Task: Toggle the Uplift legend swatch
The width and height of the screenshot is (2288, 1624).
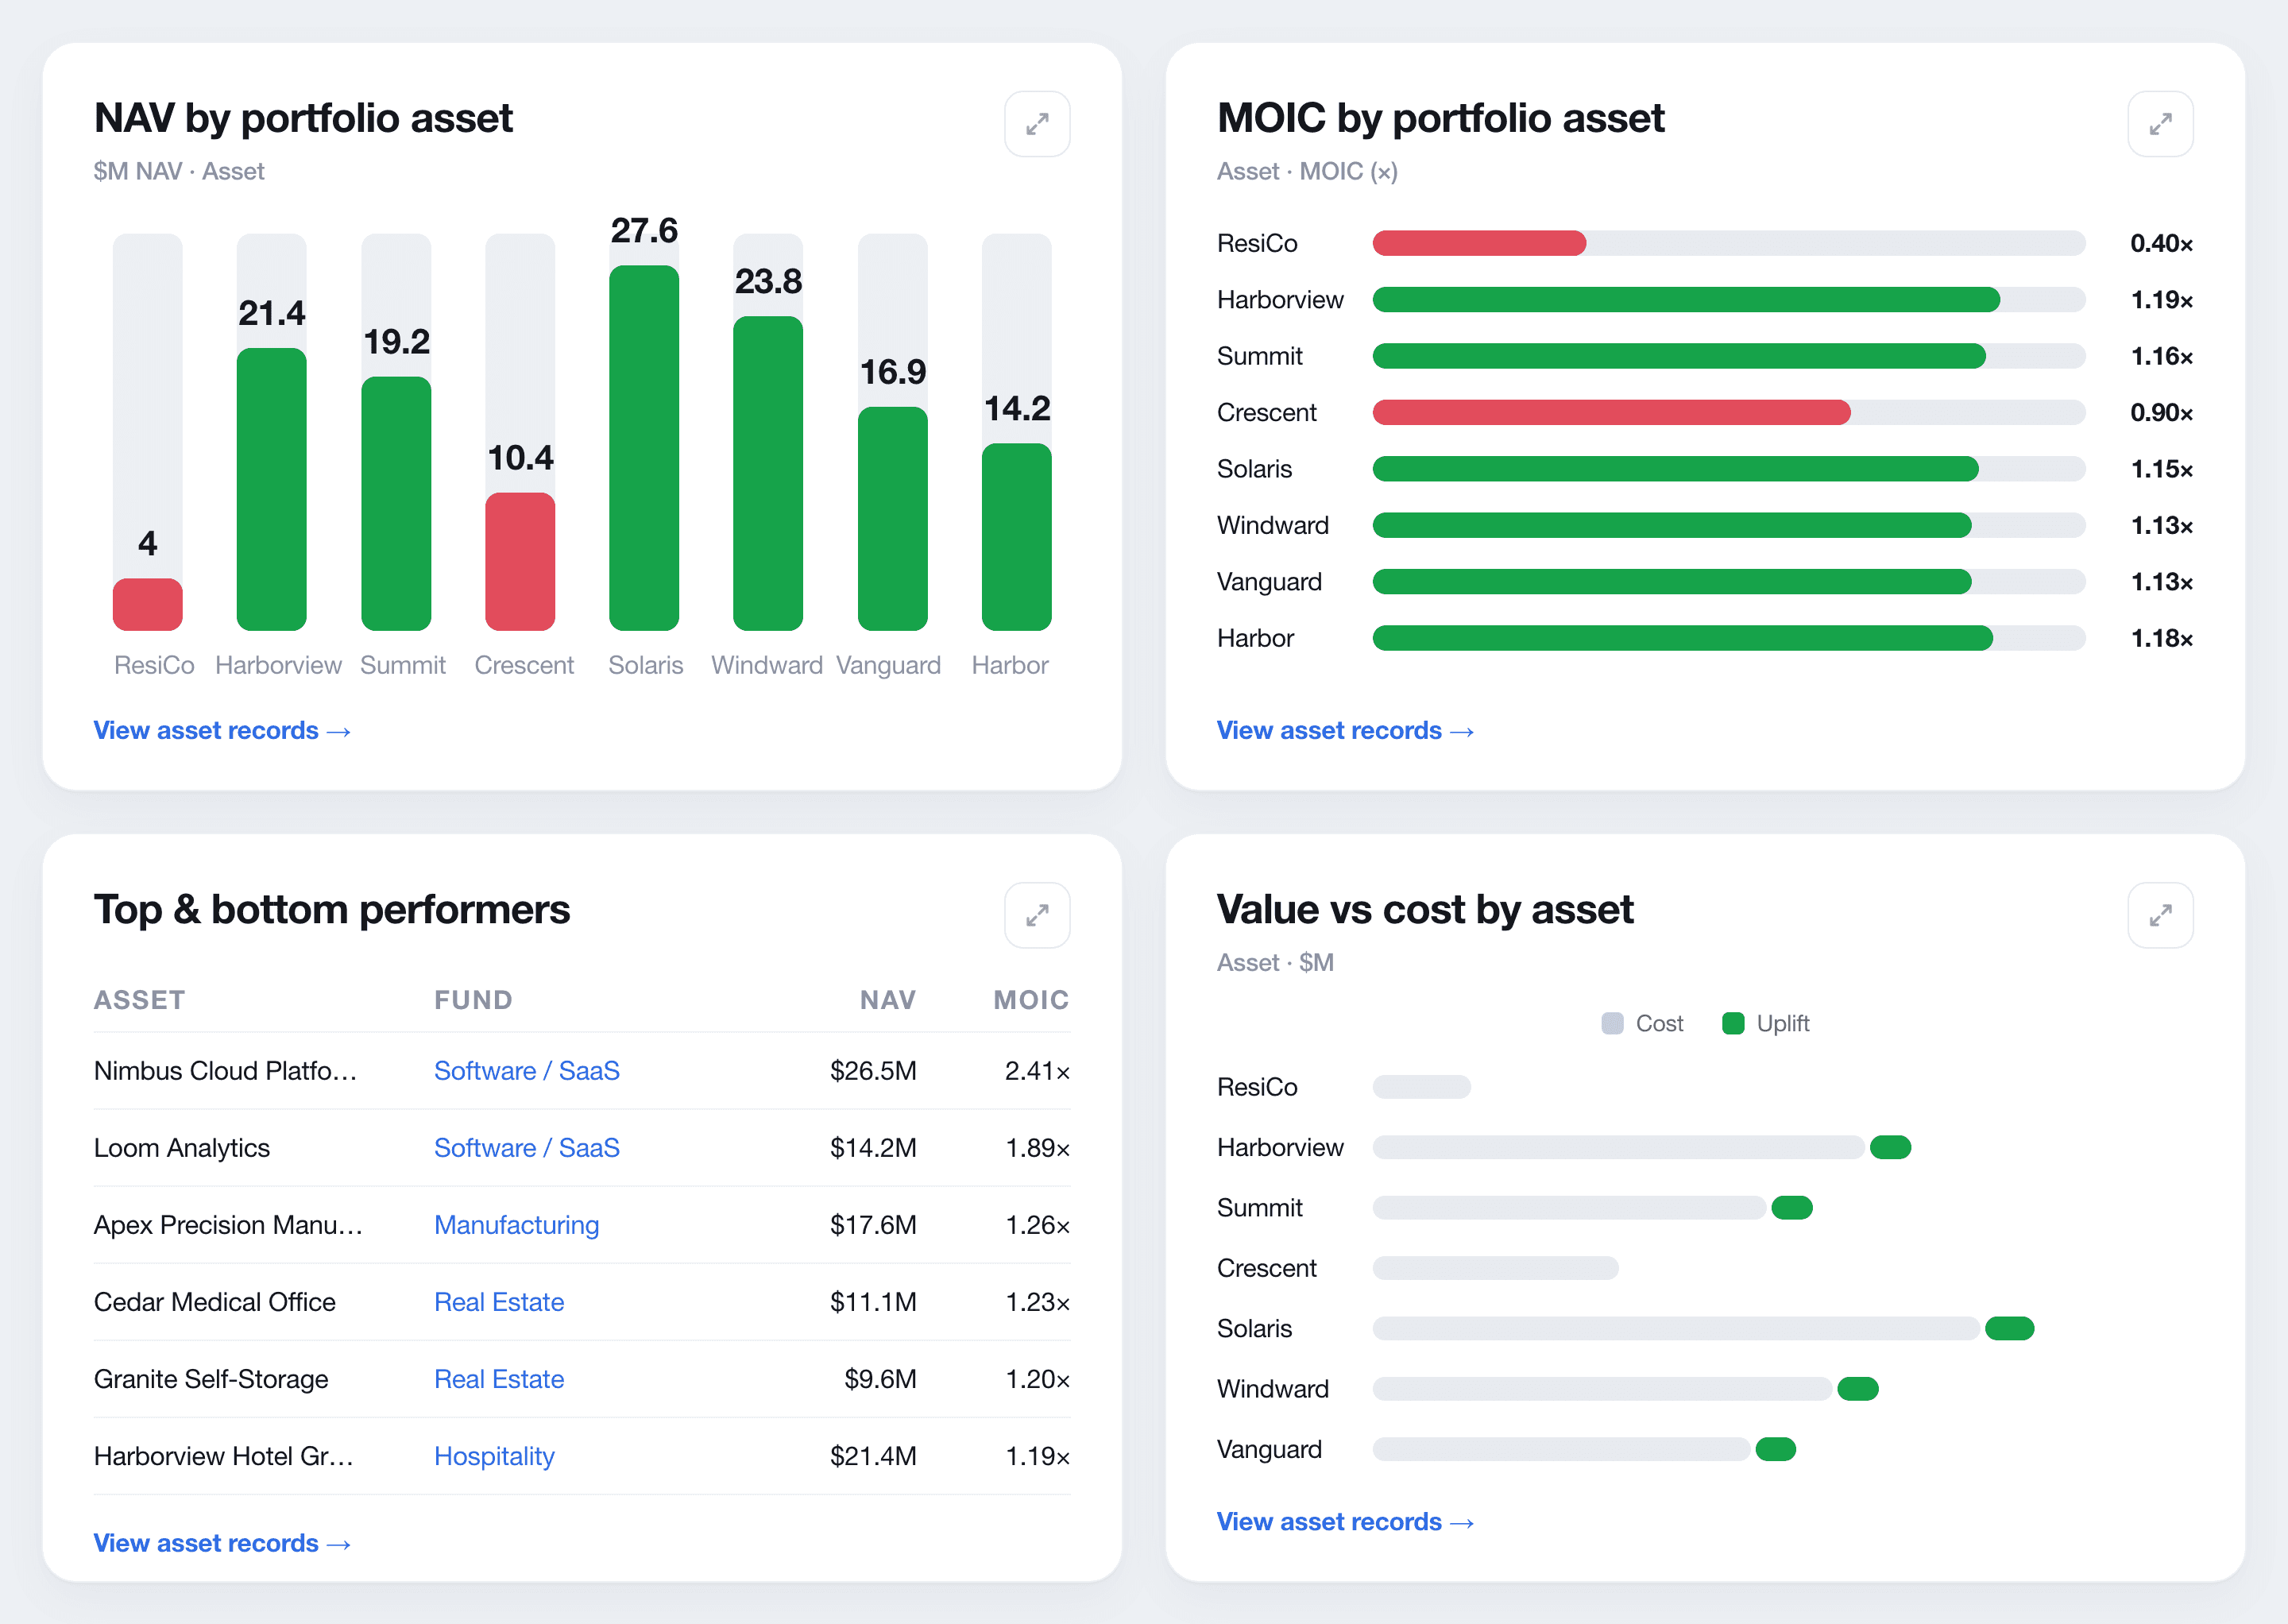Action: 1733,1023
